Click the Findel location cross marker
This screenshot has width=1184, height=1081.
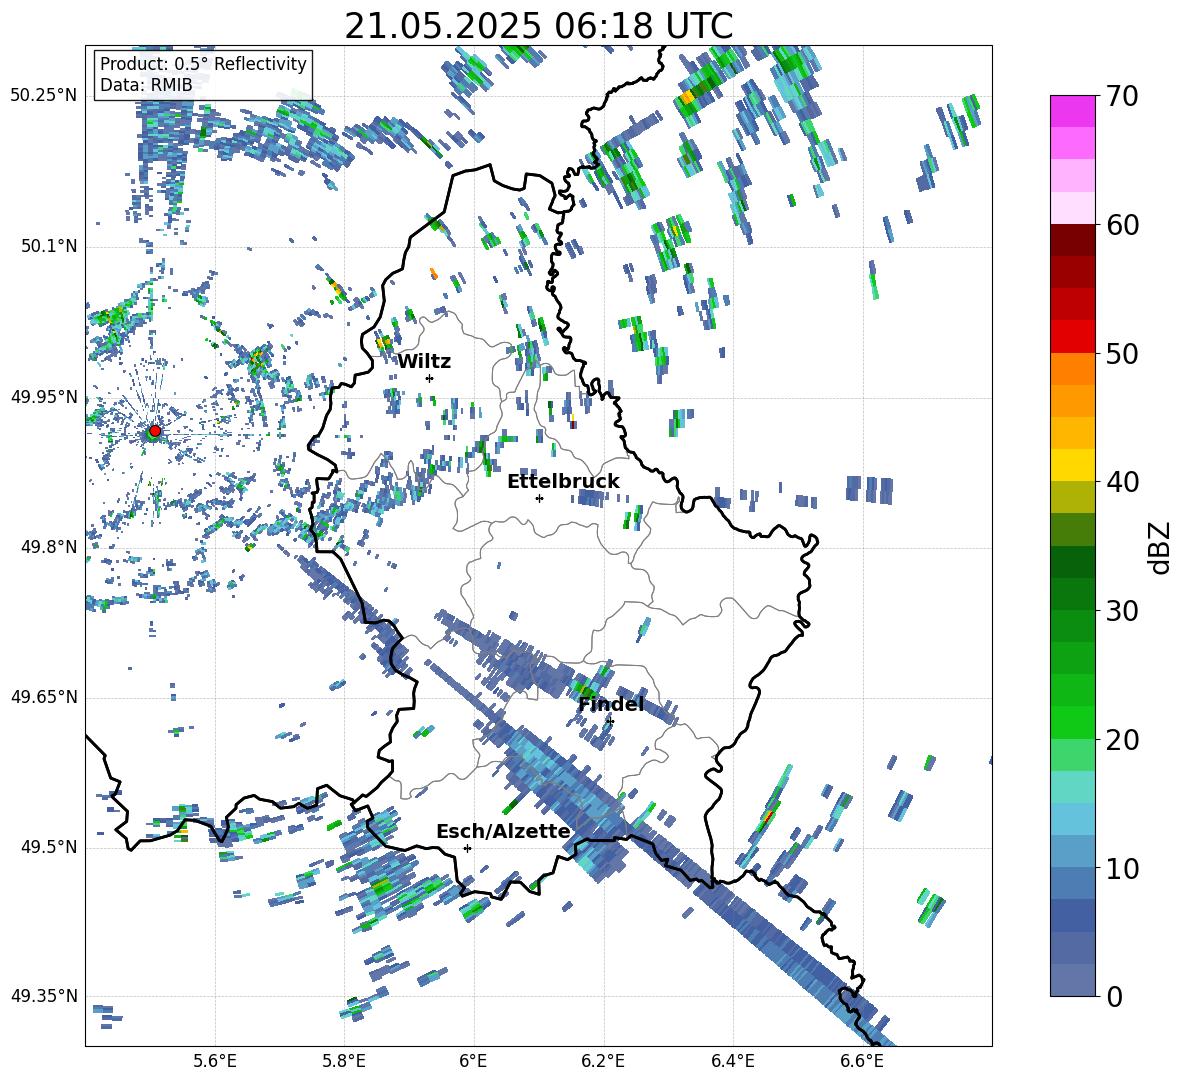coord(610,722)
